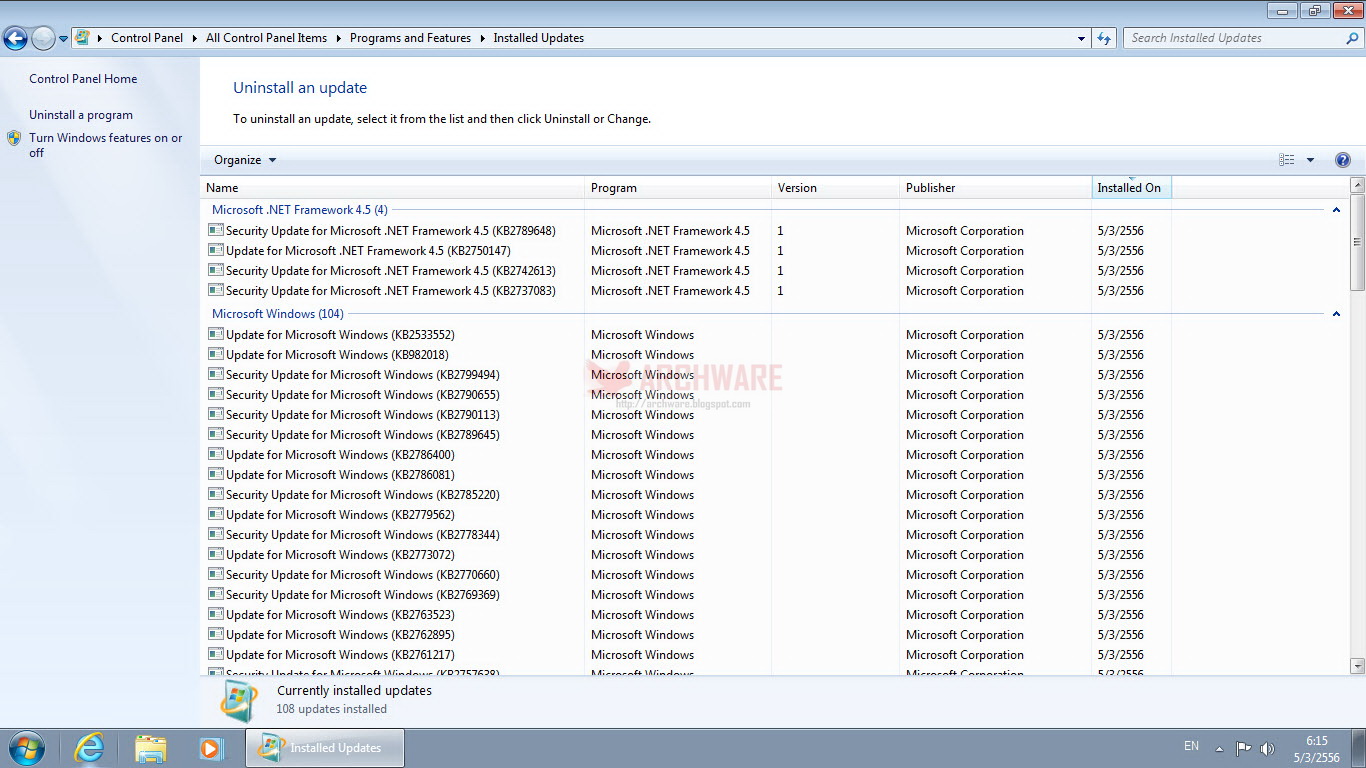Open the Organize menu
This screenshot has width=1366, height=768.
coord(245,160)
